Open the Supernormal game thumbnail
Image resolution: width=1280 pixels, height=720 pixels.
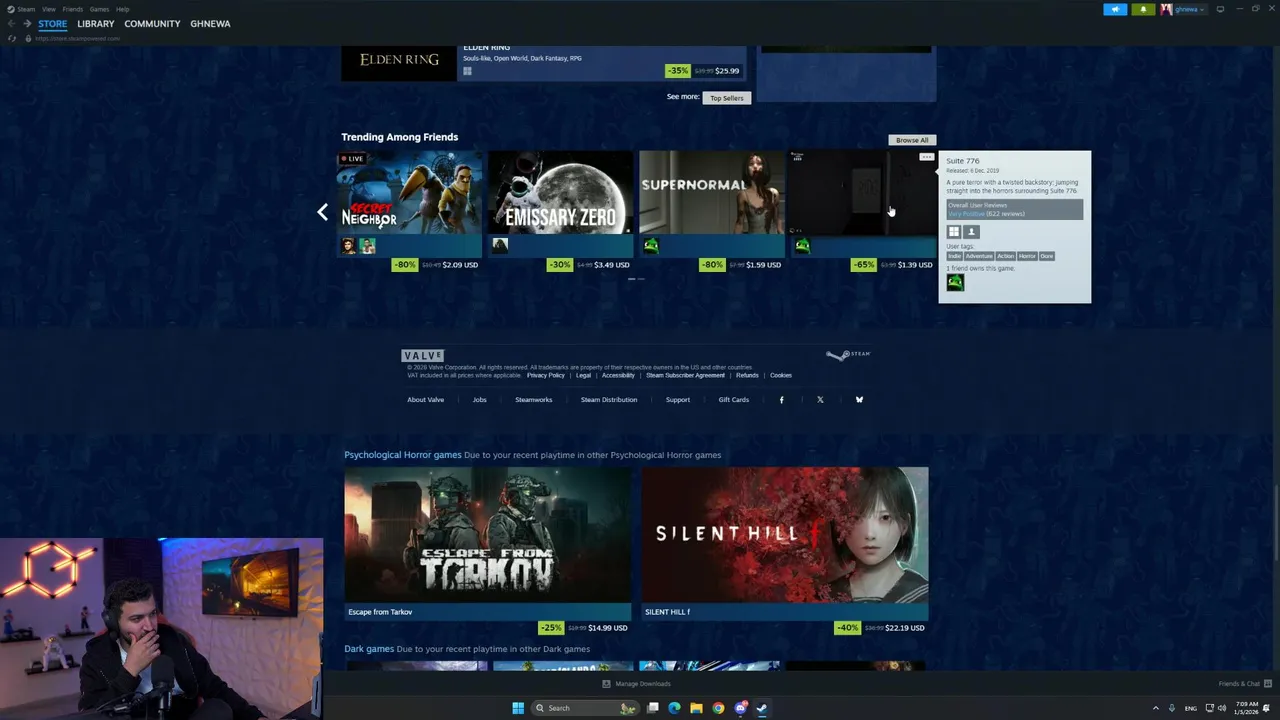[x=711, y=192]
